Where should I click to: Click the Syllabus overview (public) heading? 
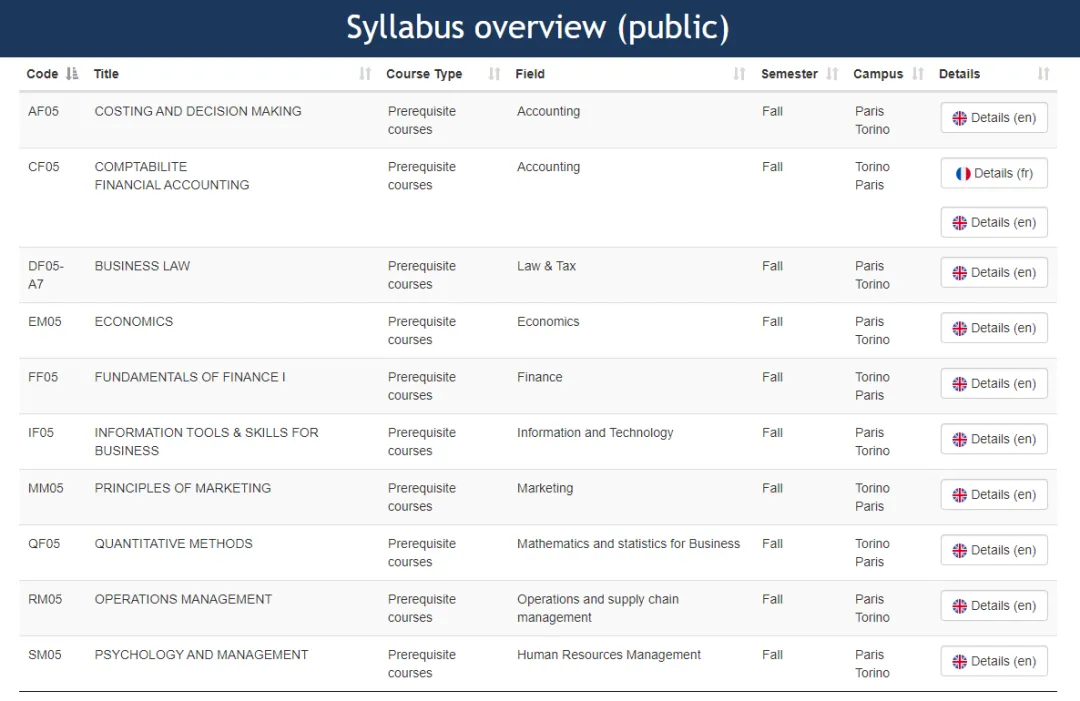[x=538, y=28]
